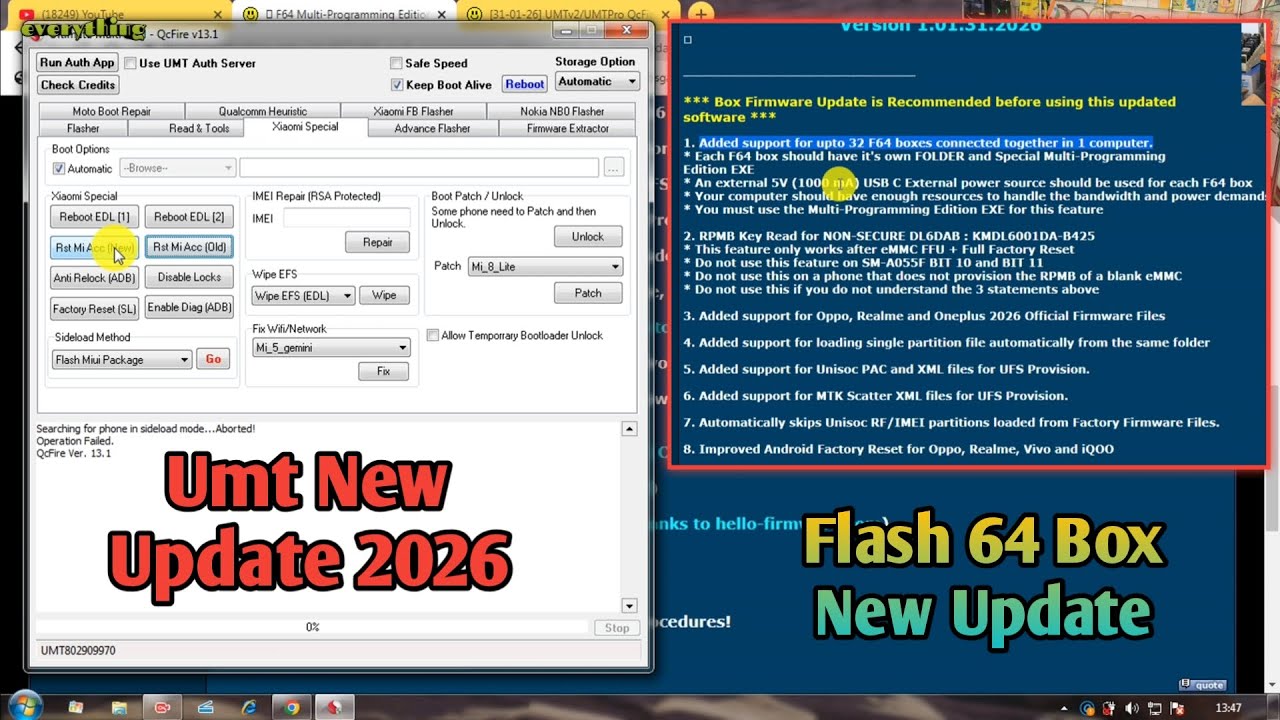Click the boot file path field

coord(419,168)
